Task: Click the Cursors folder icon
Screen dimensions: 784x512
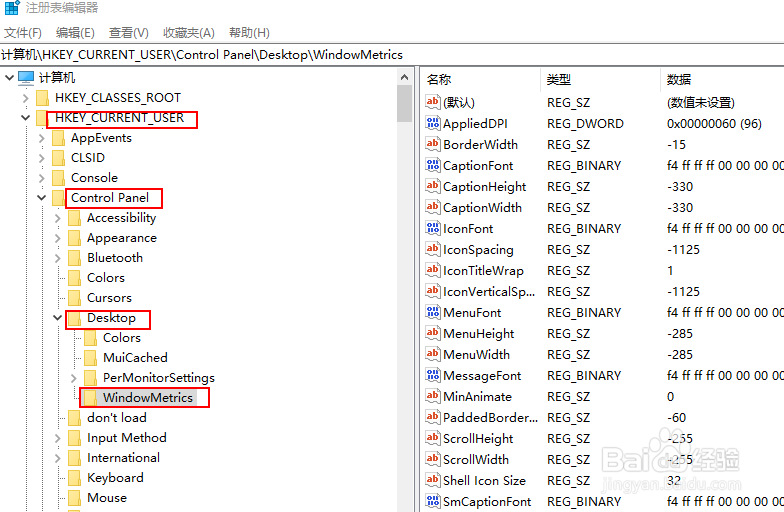Action: (74, 298)
